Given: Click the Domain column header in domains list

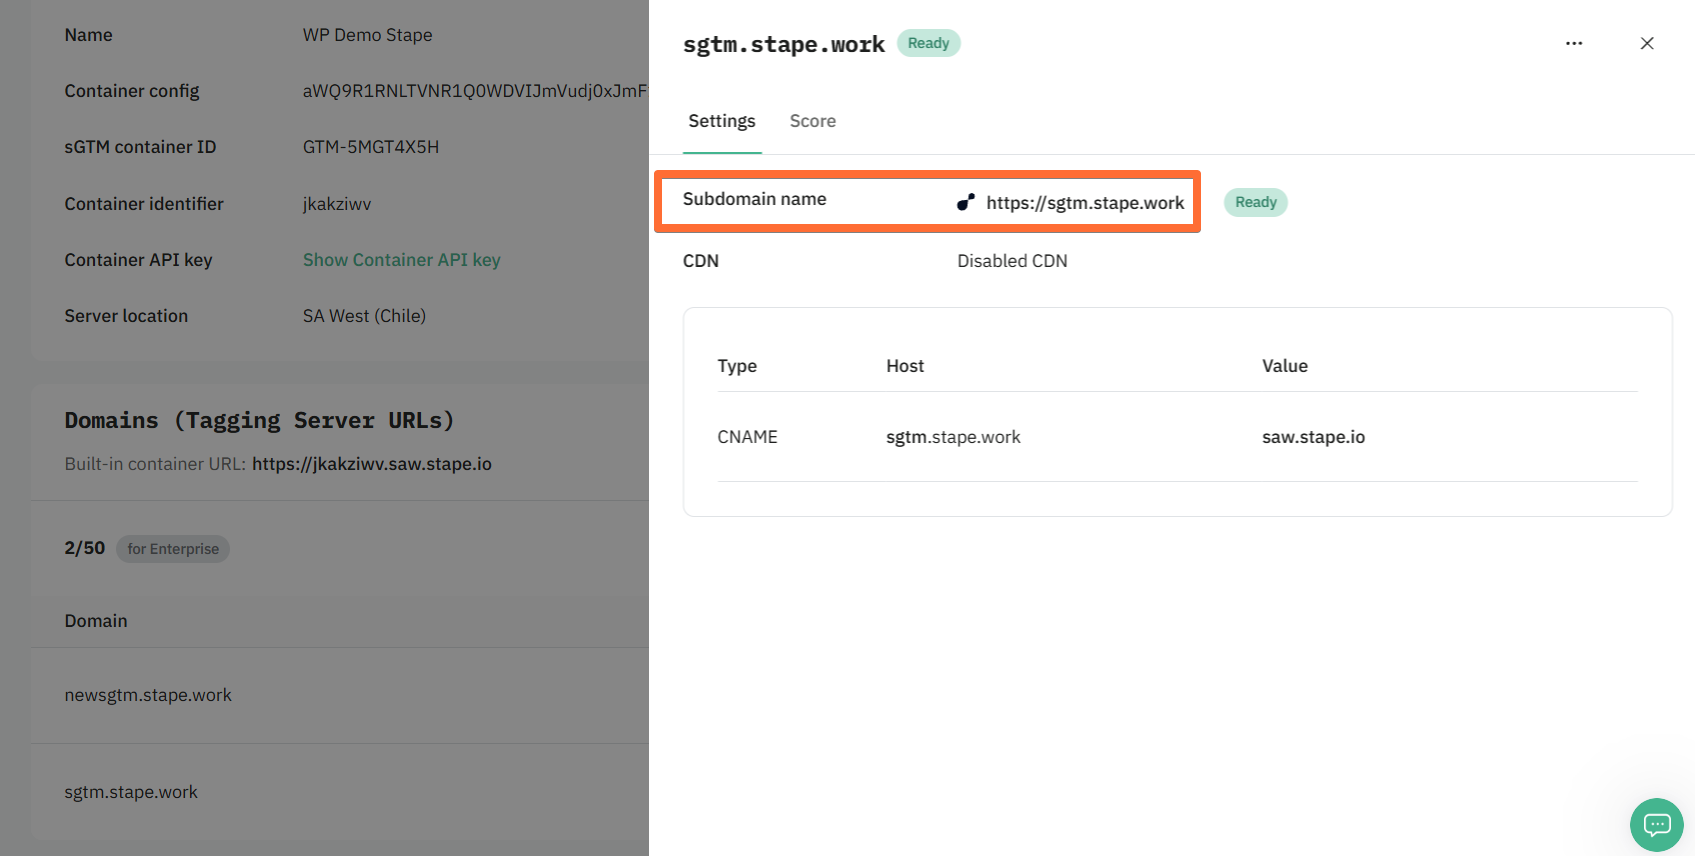Looking at the screenshot, I should click(x=96, y=621).
